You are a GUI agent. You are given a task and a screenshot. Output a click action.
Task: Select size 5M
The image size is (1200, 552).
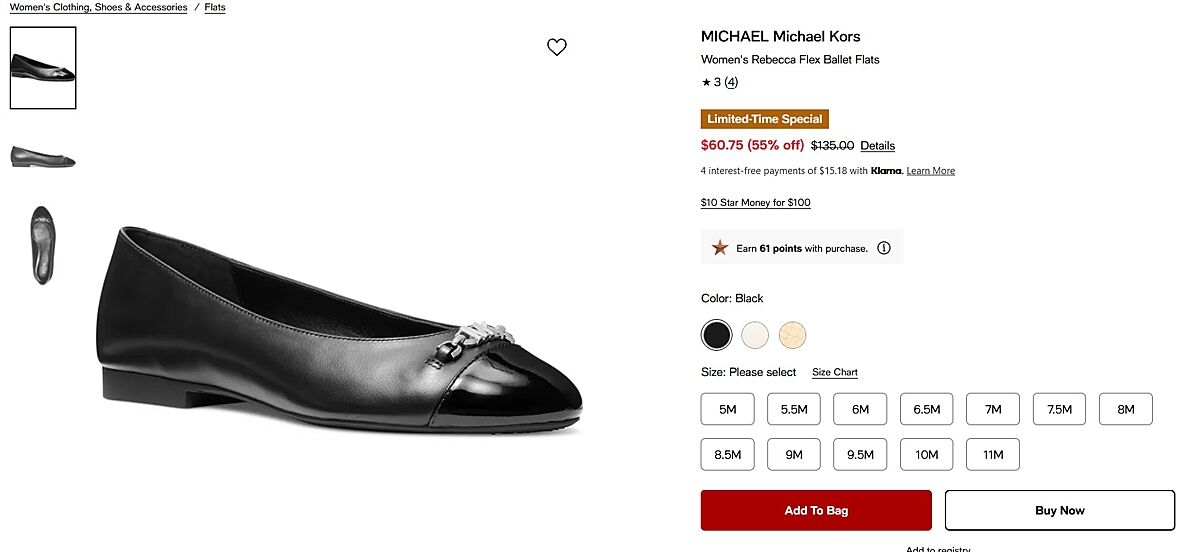pos(727,409)
